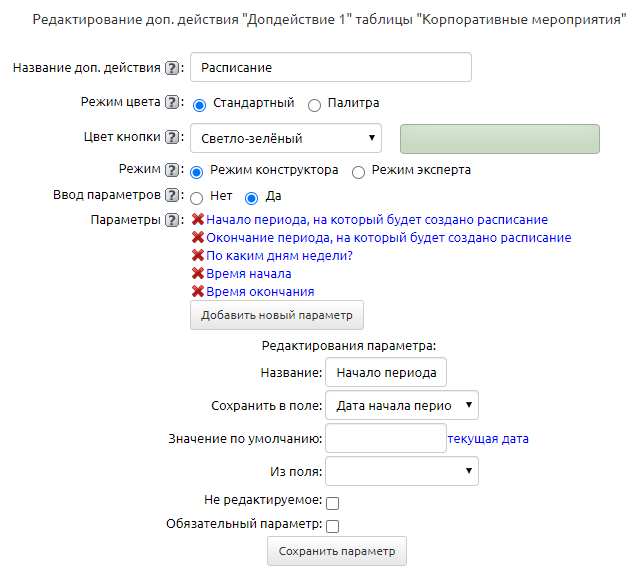Delete the 'Время окончания' parameter with red X

pyautogui.click(x=197, y=292)
